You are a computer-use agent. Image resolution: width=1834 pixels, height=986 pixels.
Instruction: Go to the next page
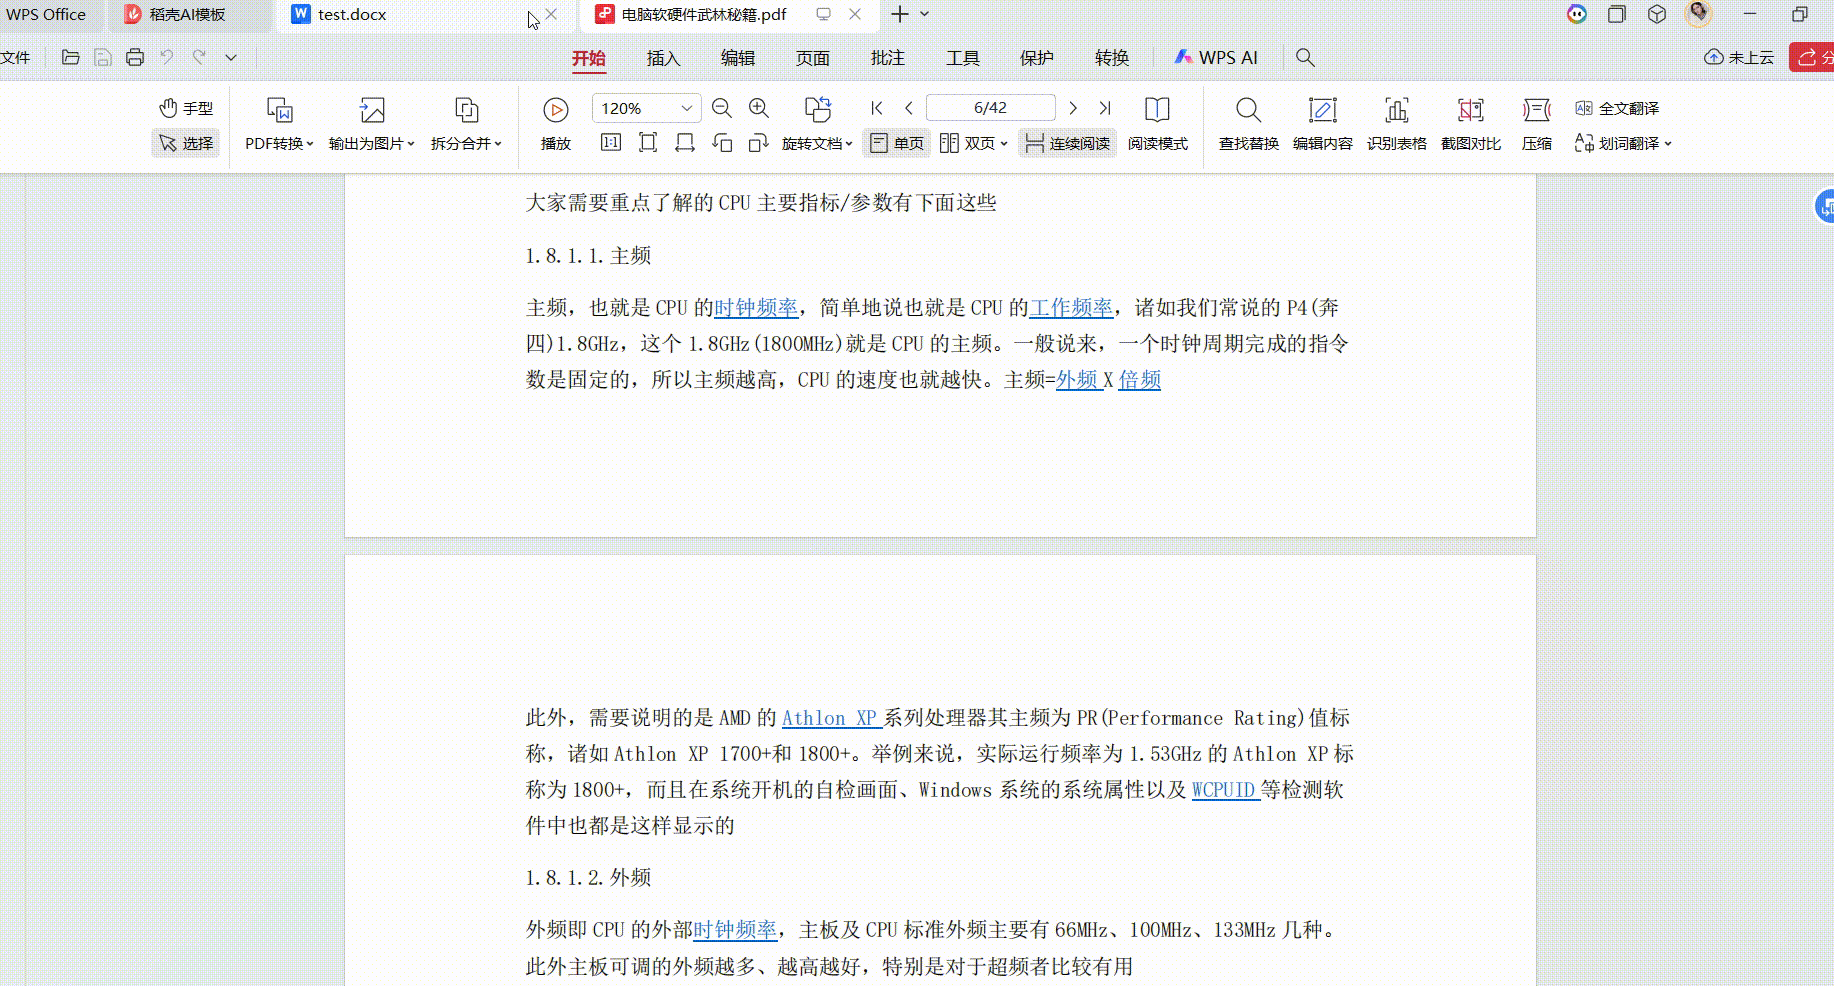point(1073,108)
